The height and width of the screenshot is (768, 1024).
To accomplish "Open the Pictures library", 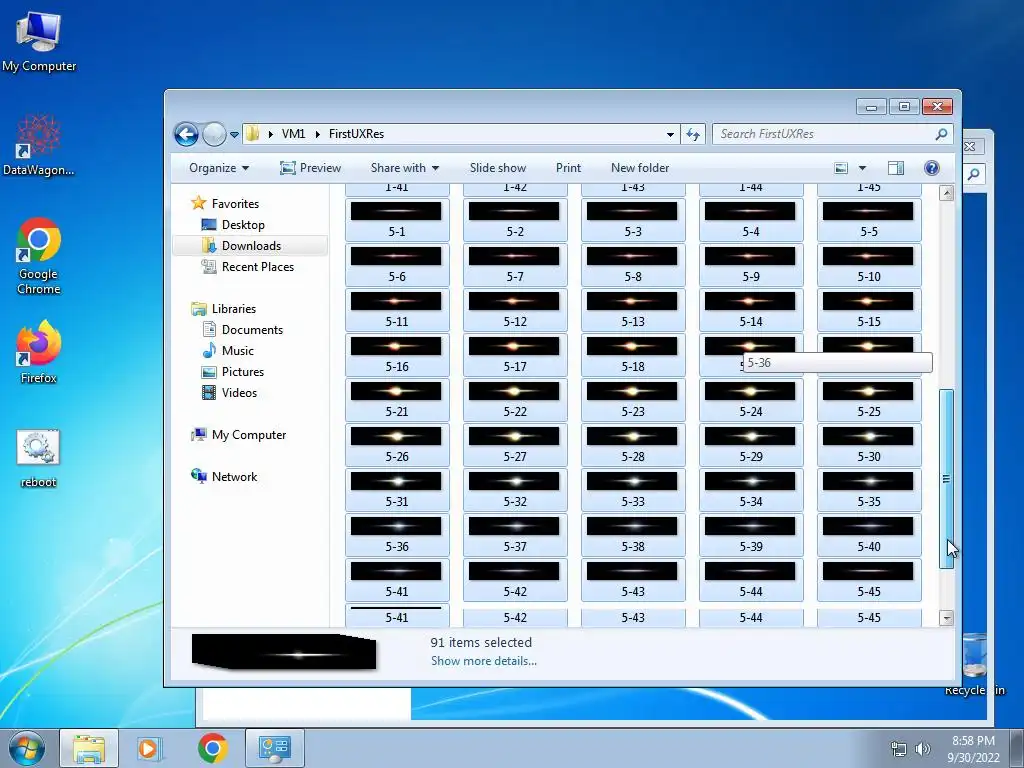I will pos(232,372).
